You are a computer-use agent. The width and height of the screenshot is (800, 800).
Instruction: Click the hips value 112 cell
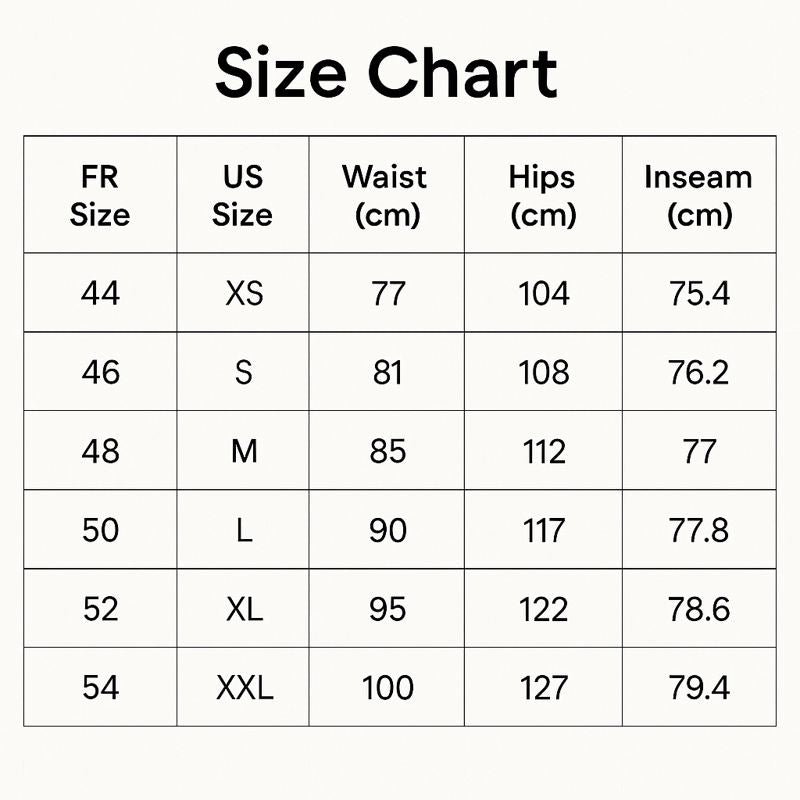click(543, 451)
